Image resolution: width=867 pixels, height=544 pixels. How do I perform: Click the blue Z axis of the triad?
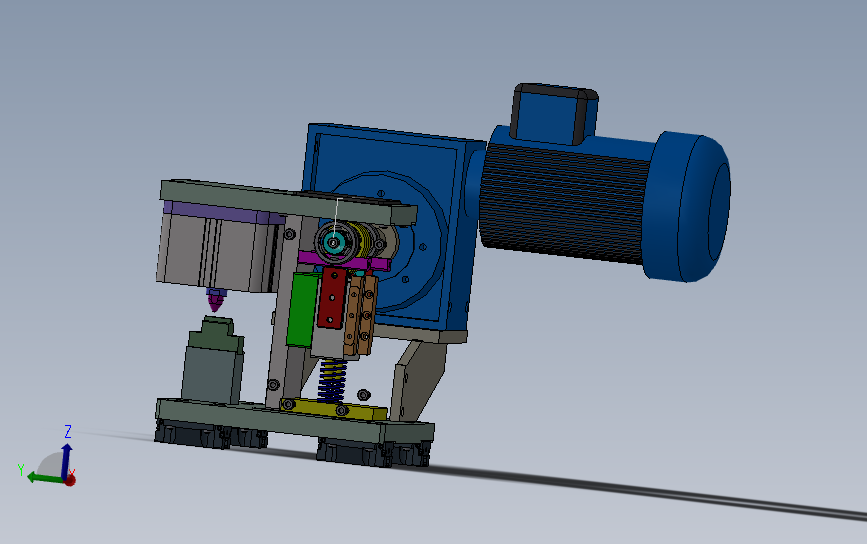click(66, 459)
